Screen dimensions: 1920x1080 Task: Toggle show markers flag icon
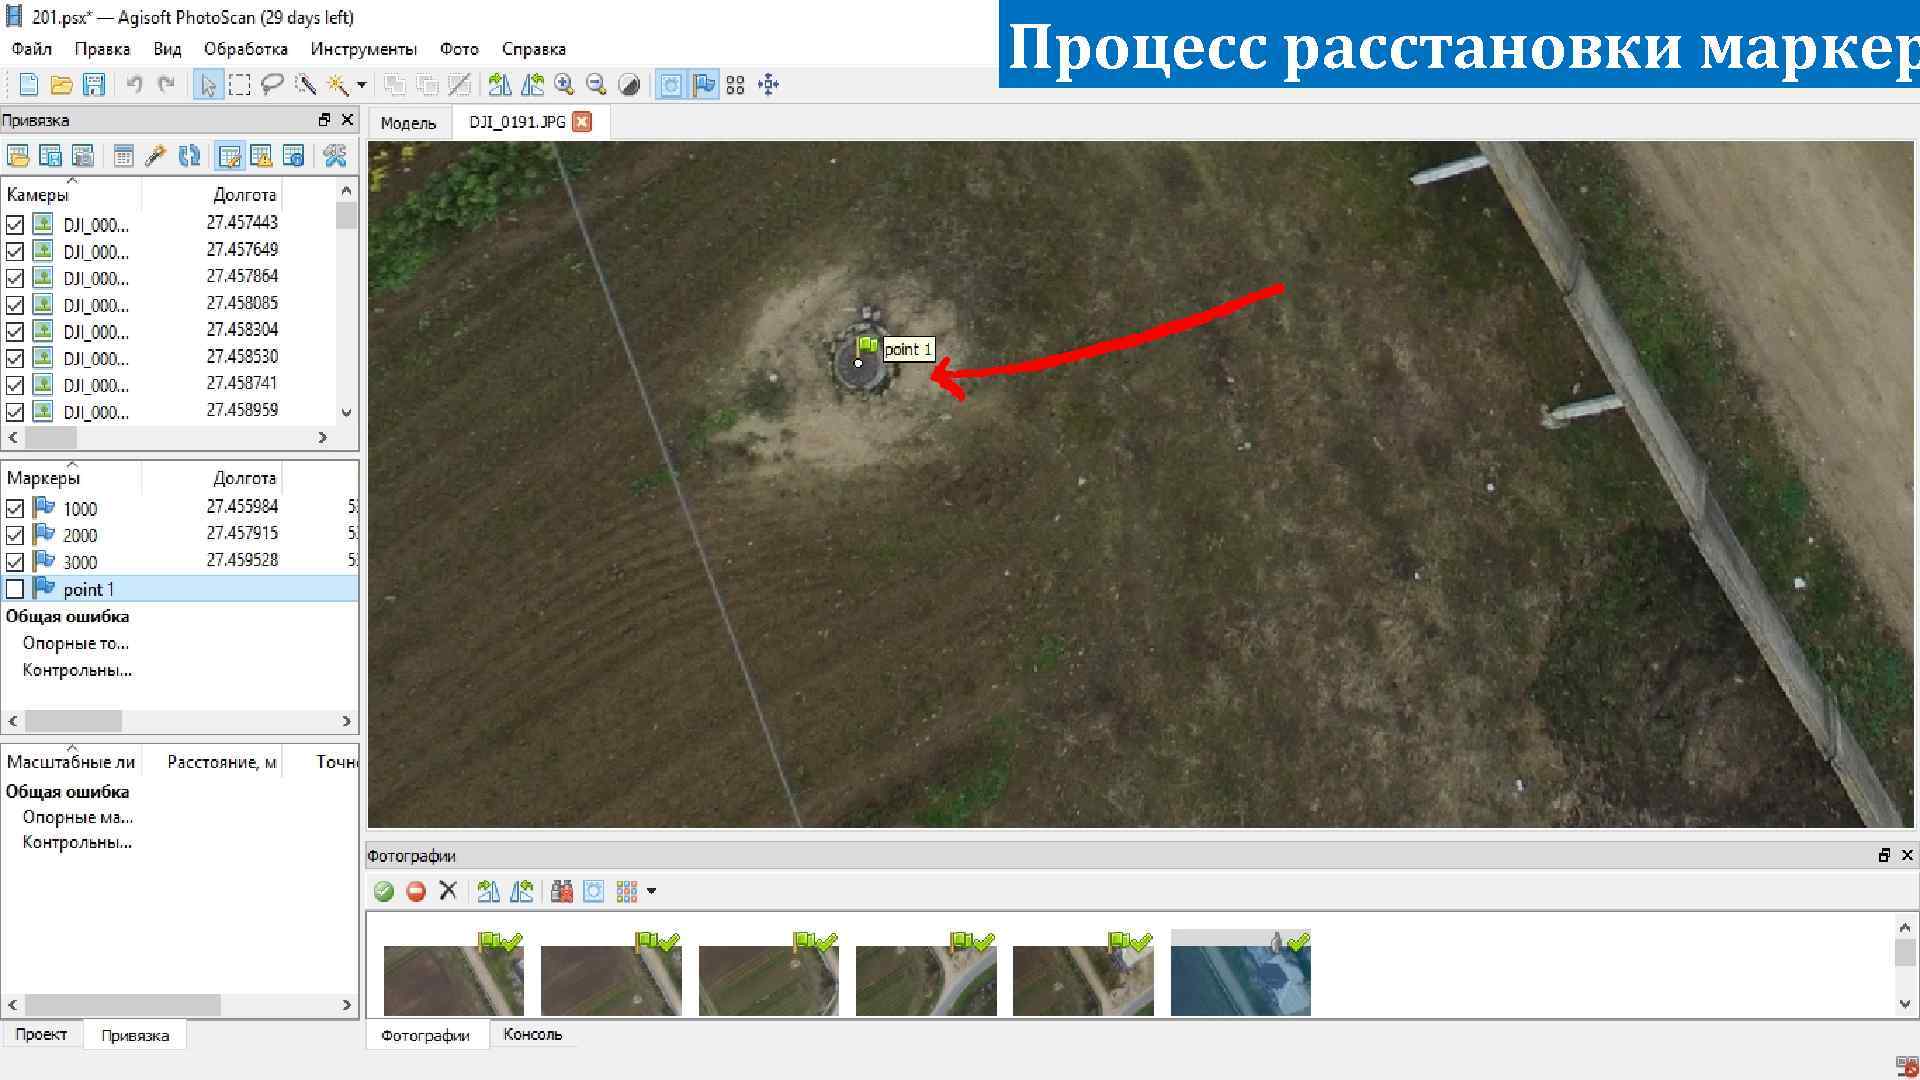coord(704,85)
